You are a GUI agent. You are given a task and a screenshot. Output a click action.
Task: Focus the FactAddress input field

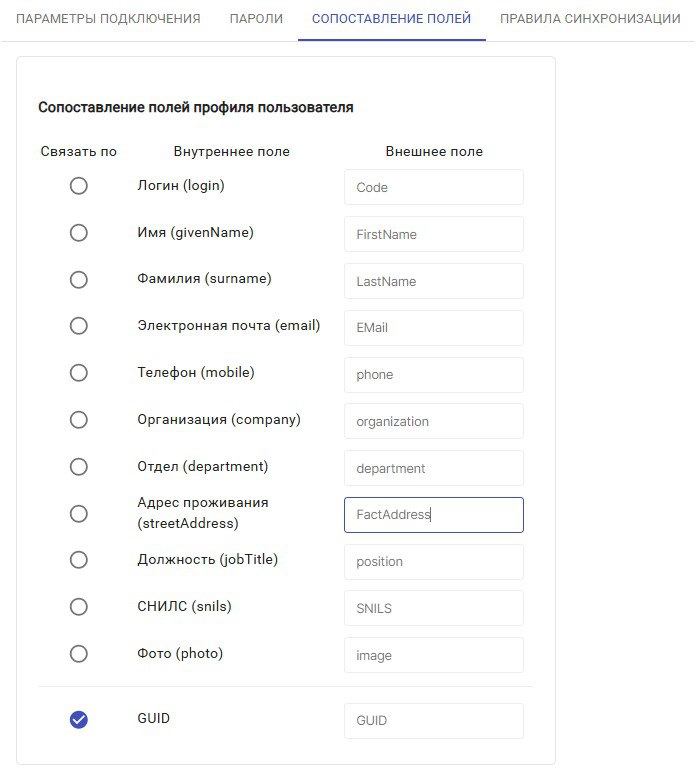coord(434,515)
